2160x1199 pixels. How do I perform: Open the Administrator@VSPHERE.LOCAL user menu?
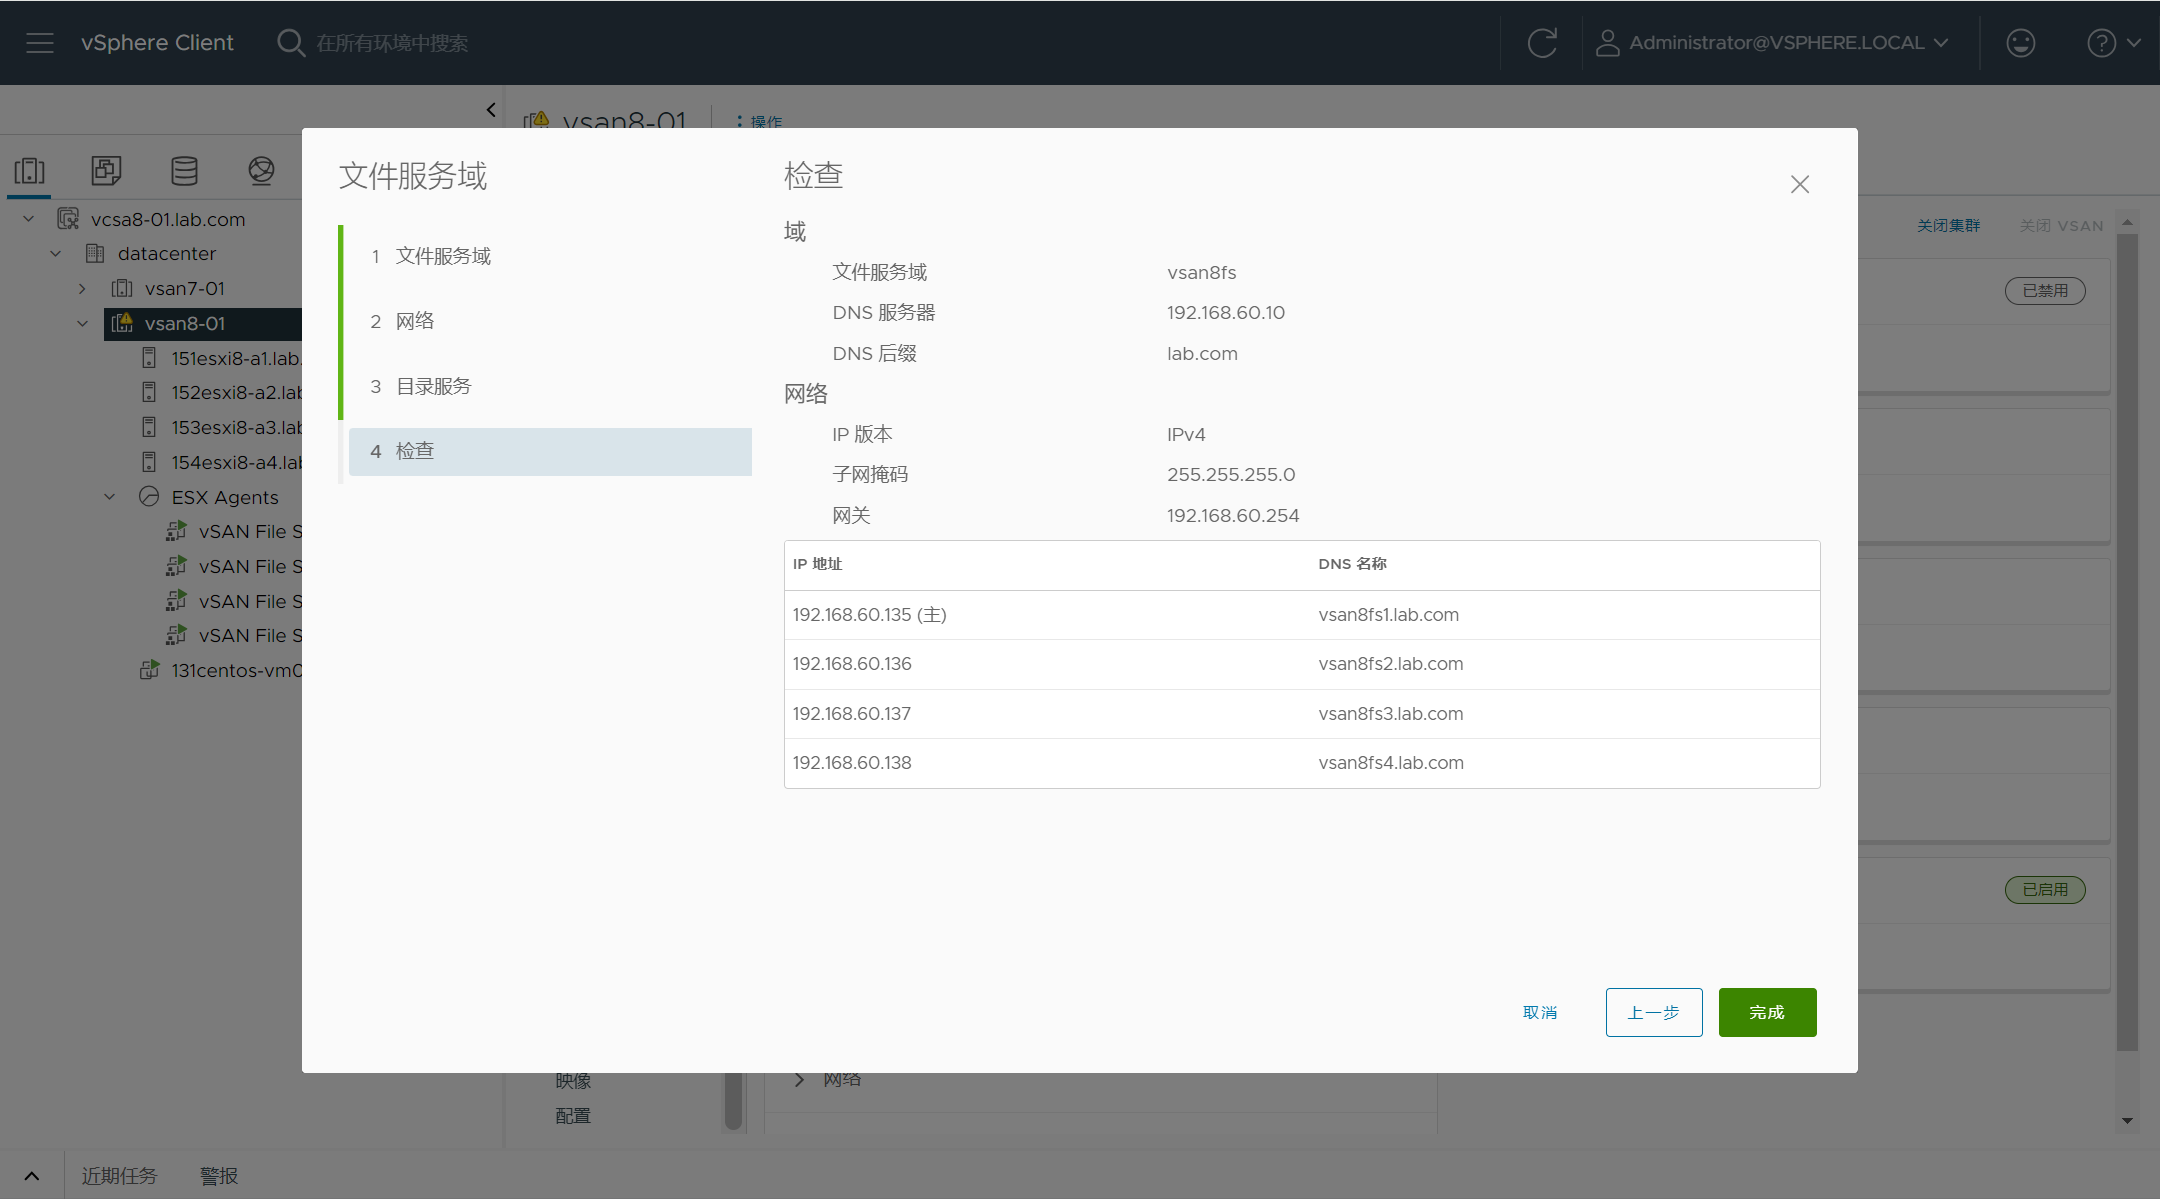point(1772,43)
